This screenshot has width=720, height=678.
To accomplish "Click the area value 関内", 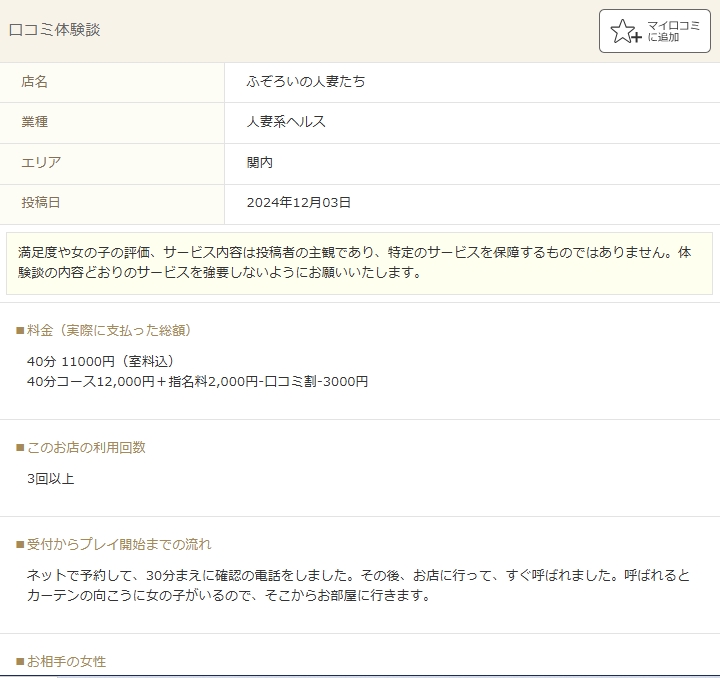I will coord(259,162).
